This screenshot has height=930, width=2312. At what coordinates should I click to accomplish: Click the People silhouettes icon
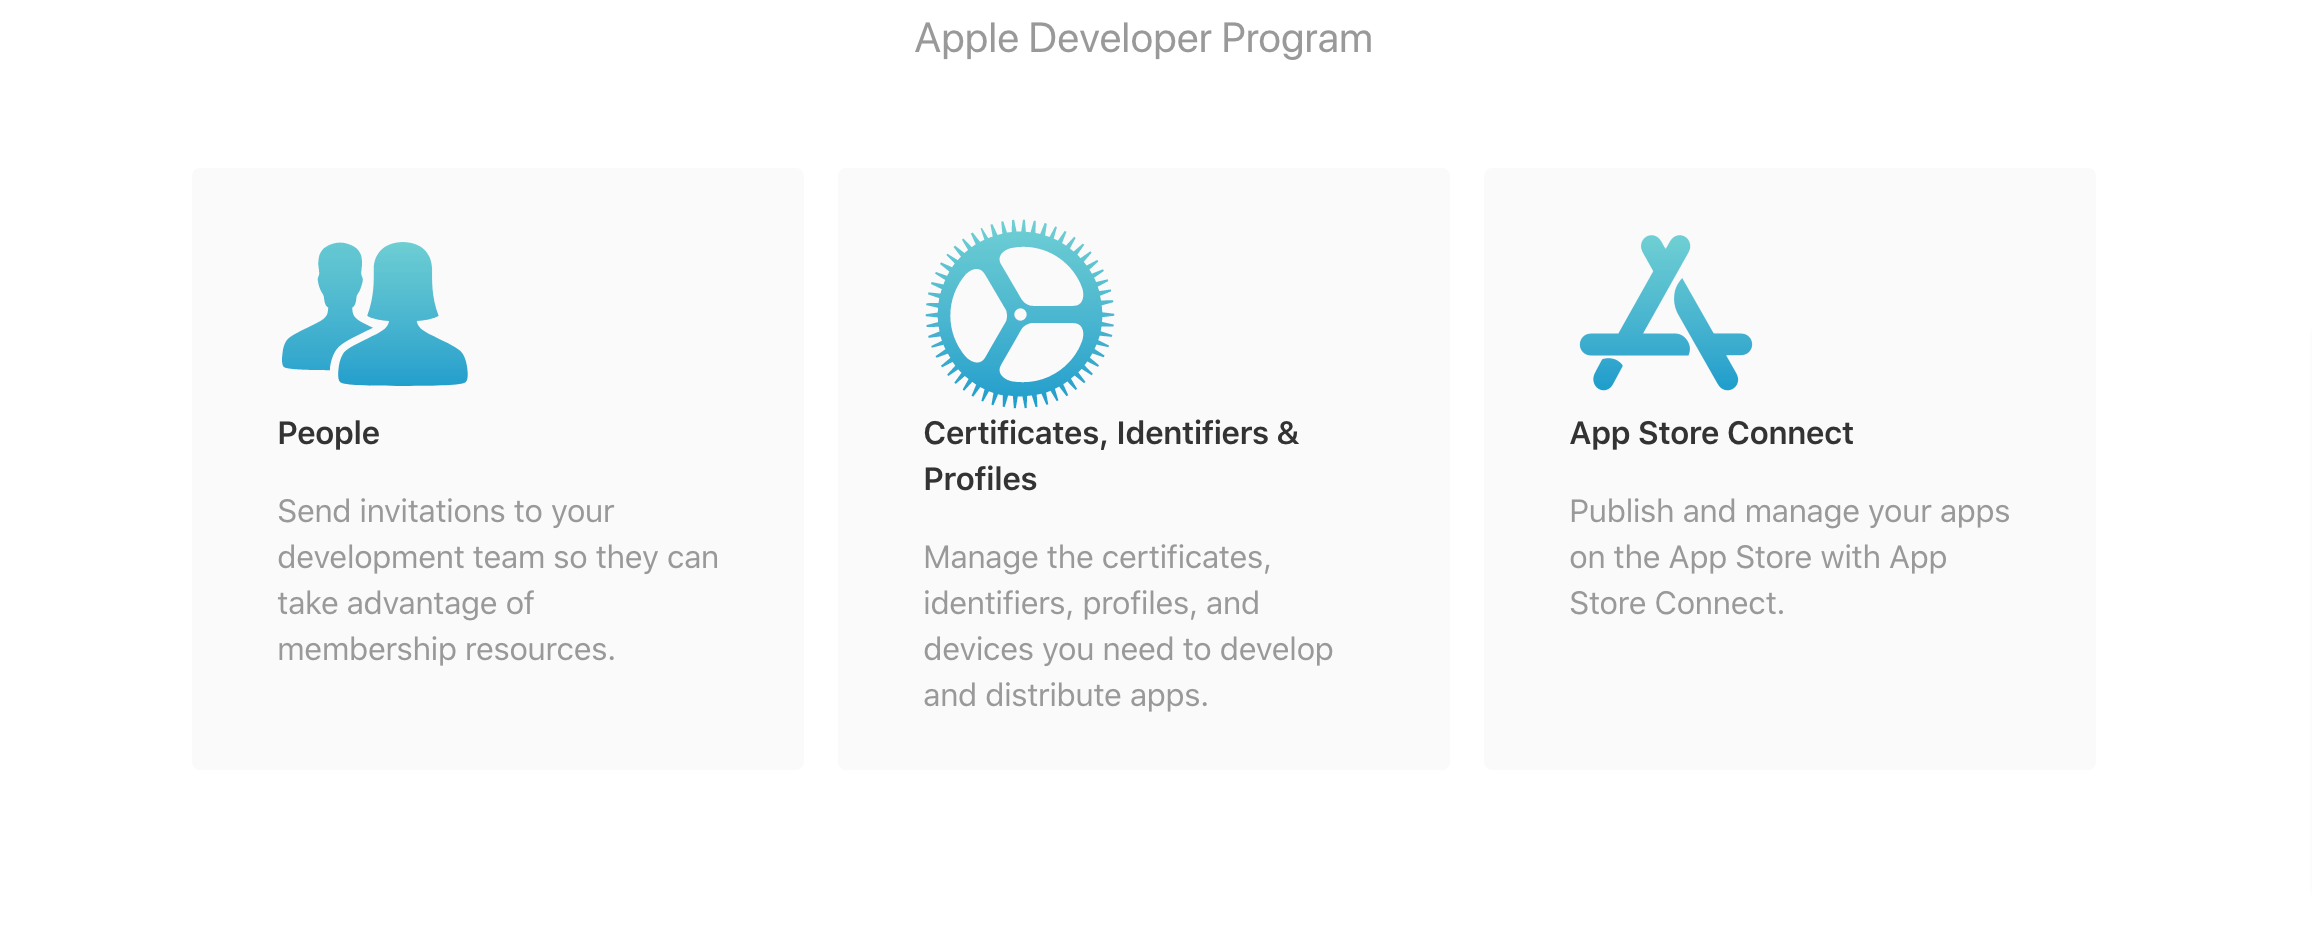[375, 314]
